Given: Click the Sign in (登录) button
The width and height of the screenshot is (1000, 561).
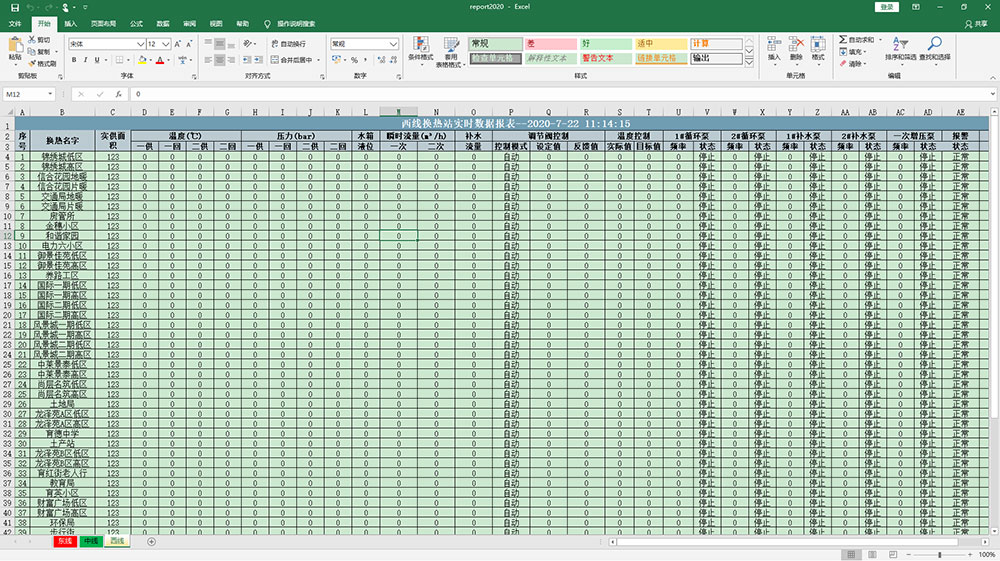Looking at the screenshot, I should click(886, 7).
